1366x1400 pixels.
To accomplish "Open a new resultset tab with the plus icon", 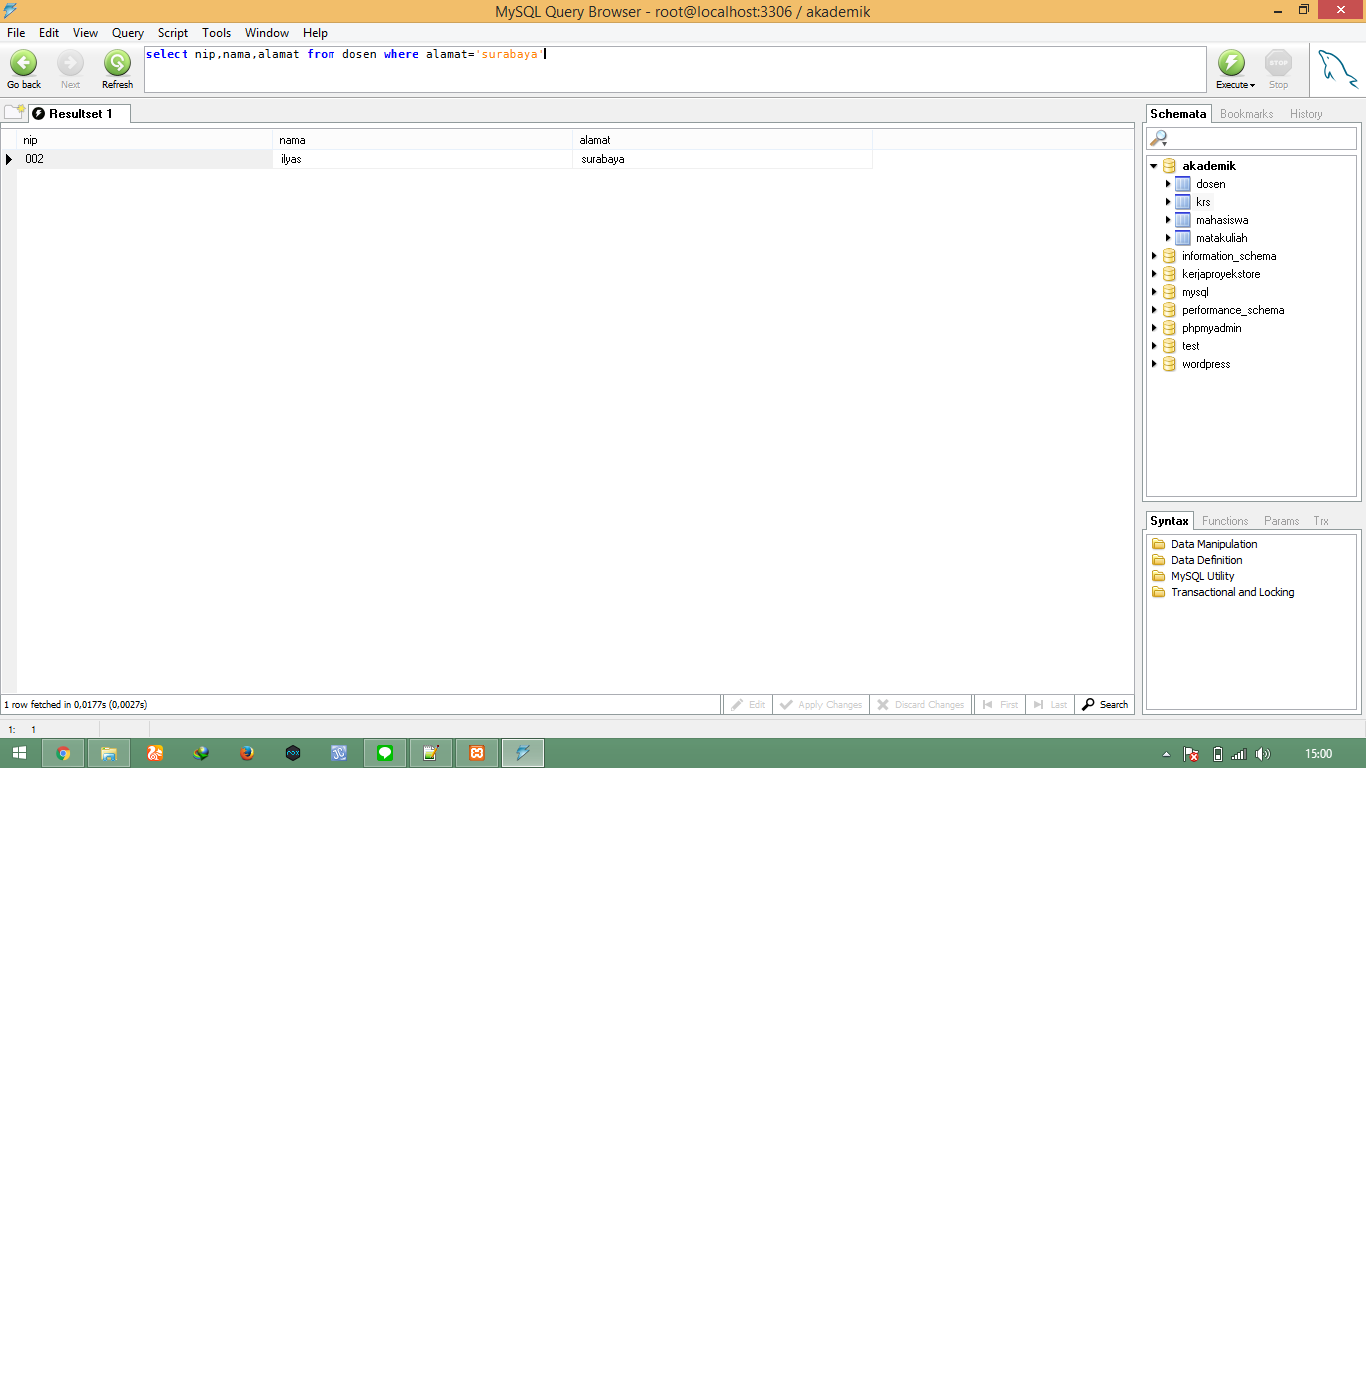I will pos(14,110).
